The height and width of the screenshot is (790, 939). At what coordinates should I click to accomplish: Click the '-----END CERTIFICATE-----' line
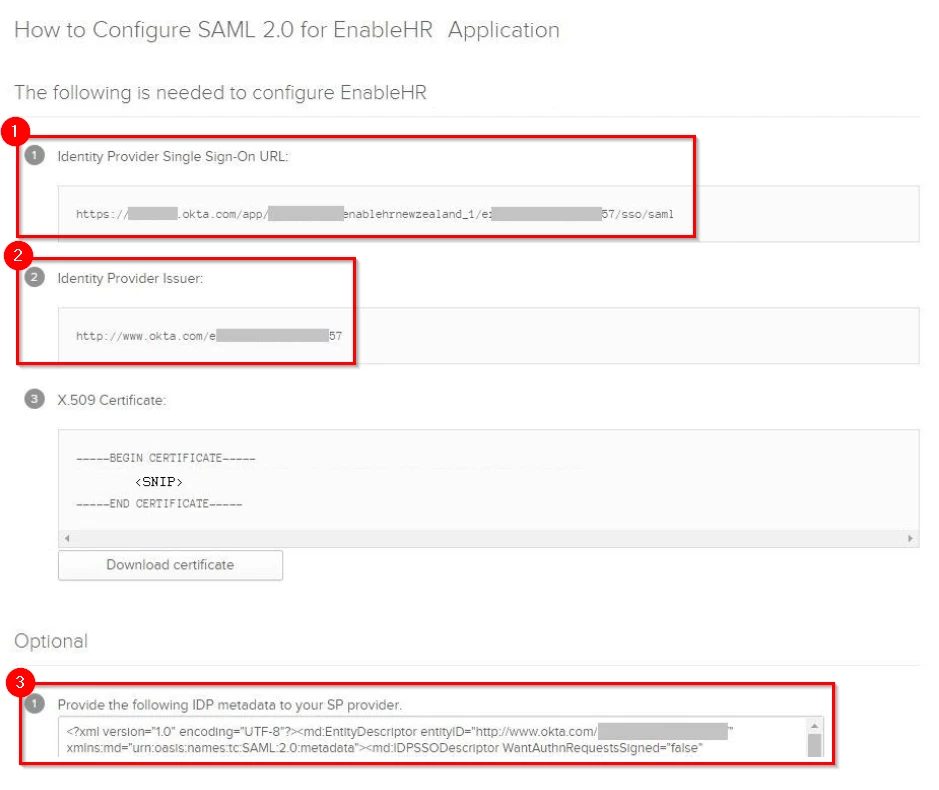tap(159, 504)
